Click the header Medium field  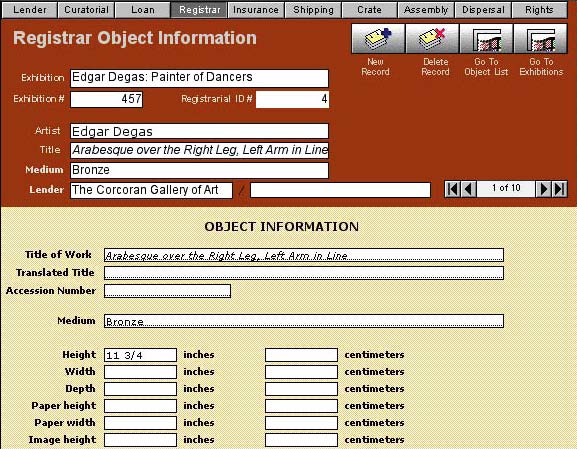pos(199,170)
